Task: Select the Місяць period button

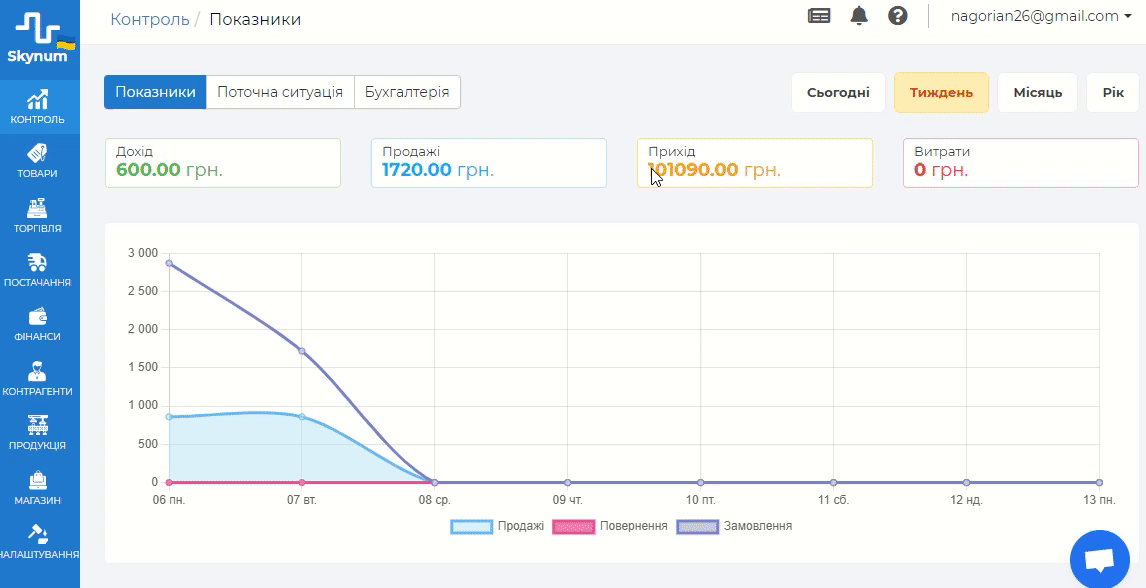Action: tap(1037, 93)
